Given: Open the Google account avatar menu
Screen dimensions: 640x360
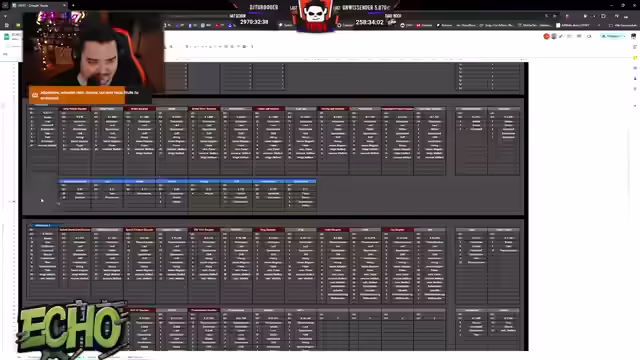Looking at the screenshot, I should [x=633, y=36].
